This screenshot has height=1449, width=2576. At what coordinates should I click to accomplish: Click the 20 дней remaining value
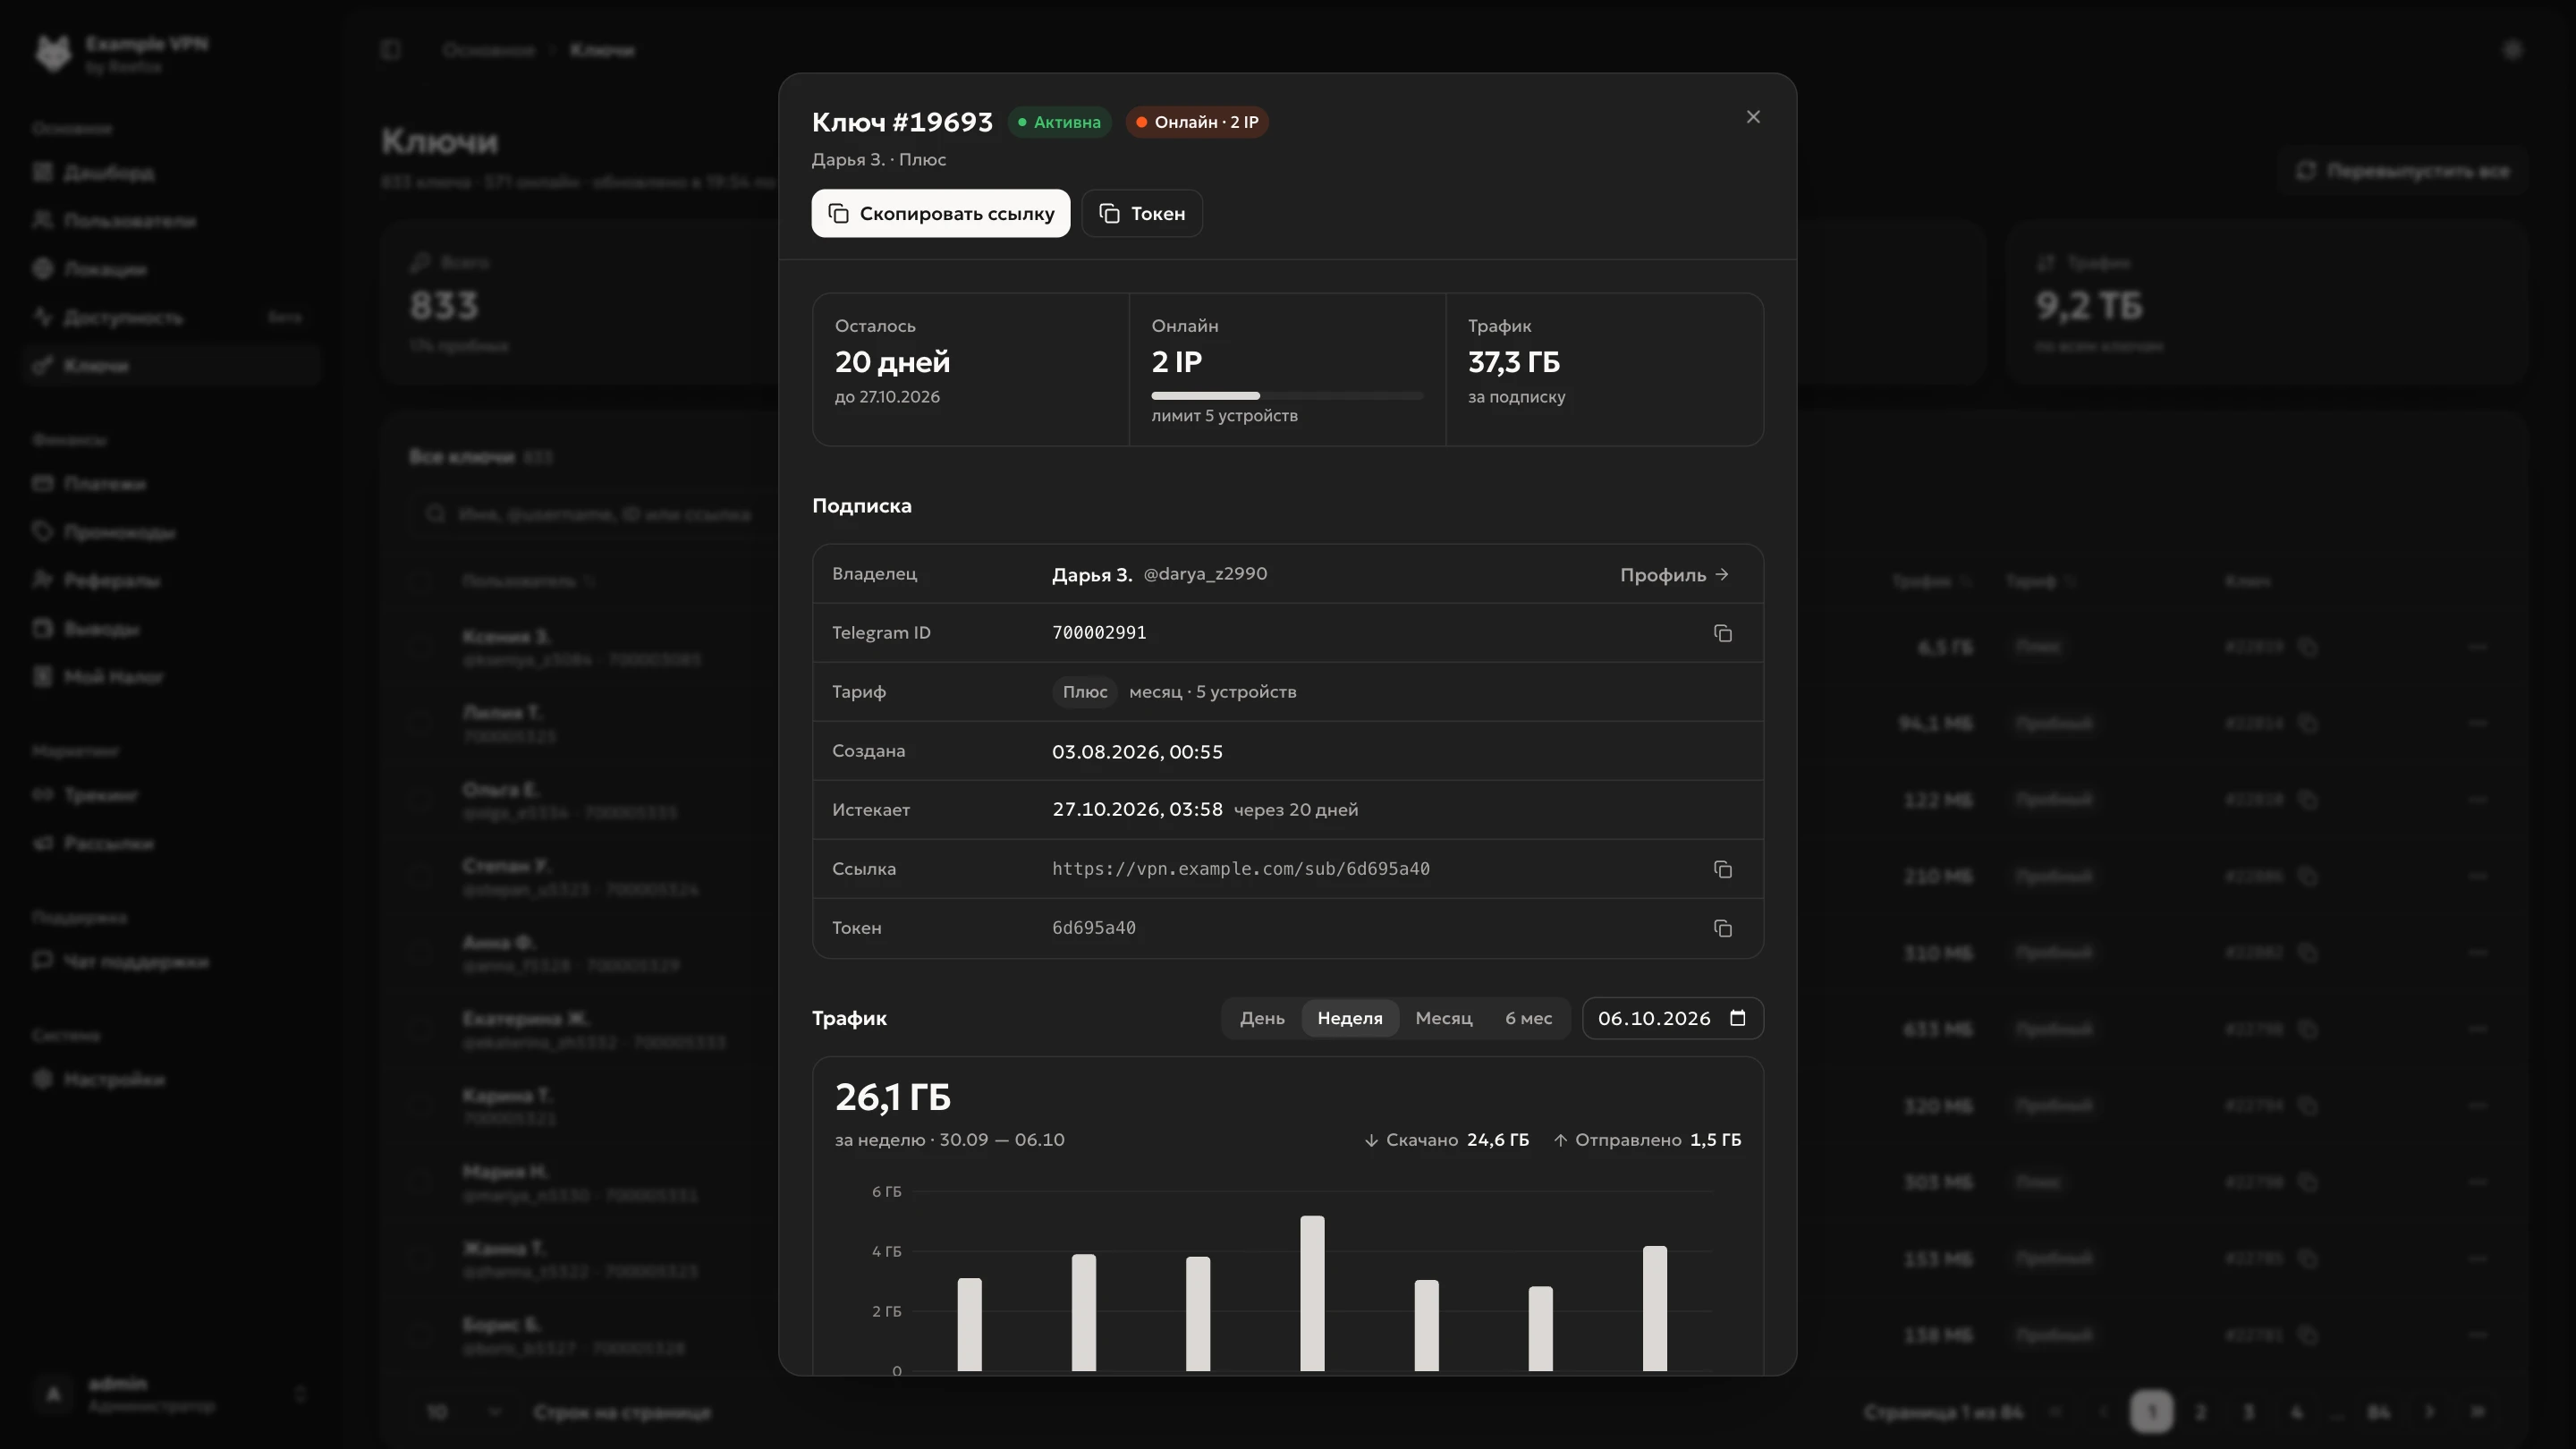click(892, 362)
